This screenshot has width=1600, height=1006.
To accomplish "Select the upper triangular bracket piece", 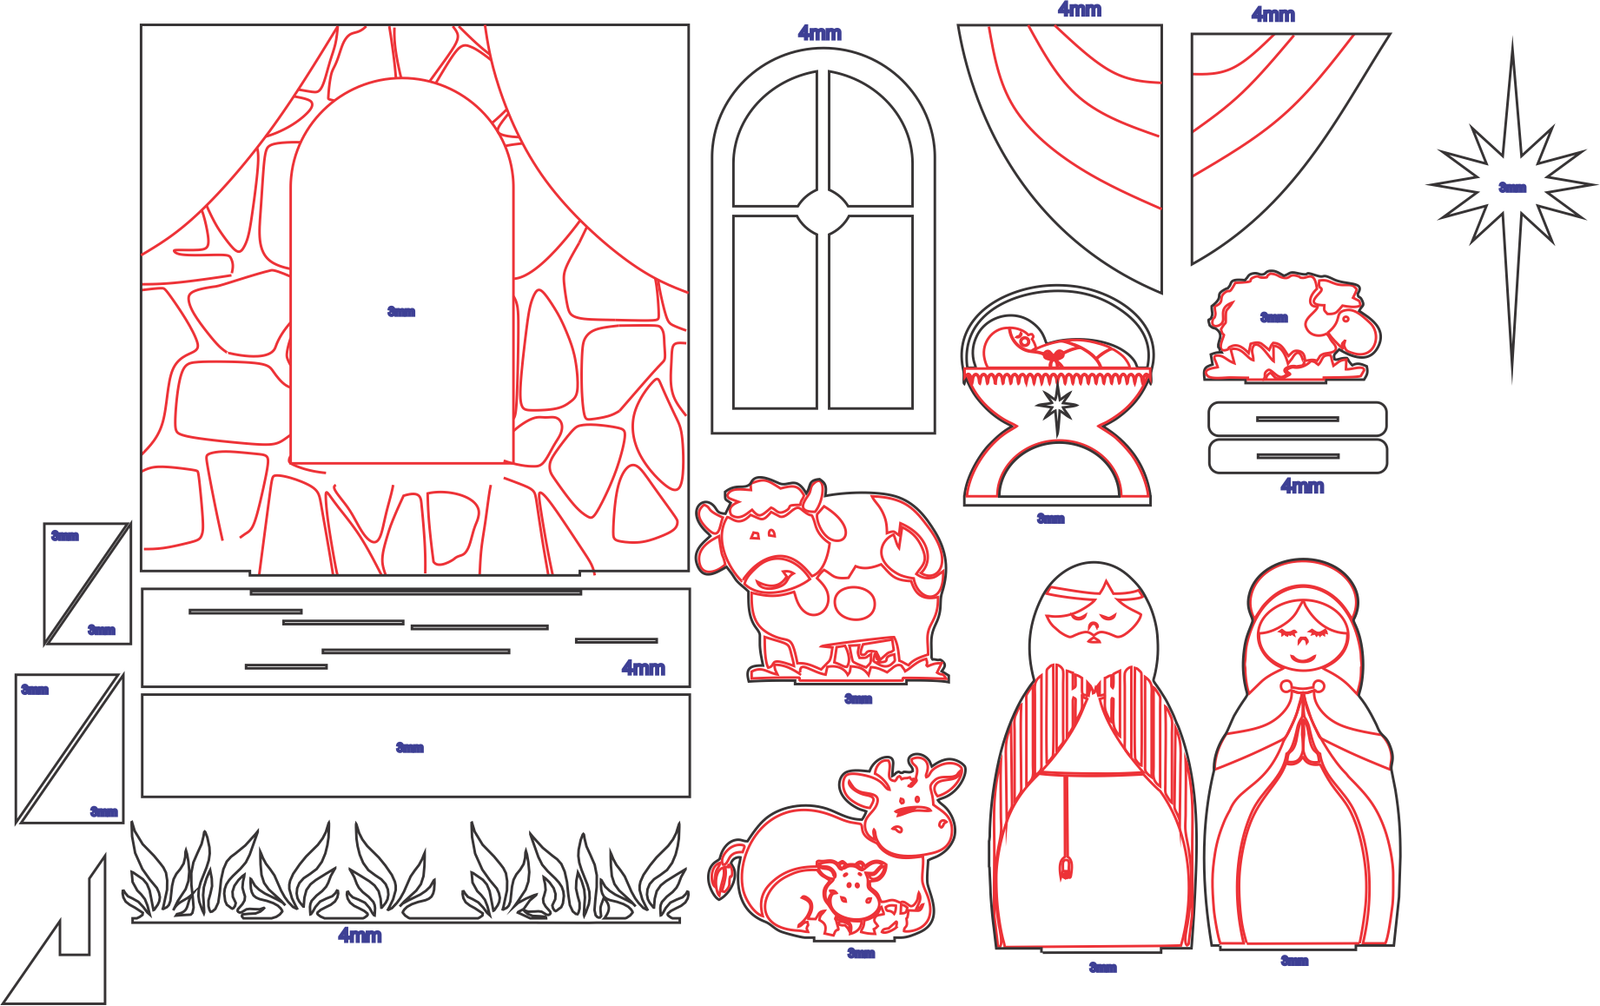I will (x=87, y=584).
